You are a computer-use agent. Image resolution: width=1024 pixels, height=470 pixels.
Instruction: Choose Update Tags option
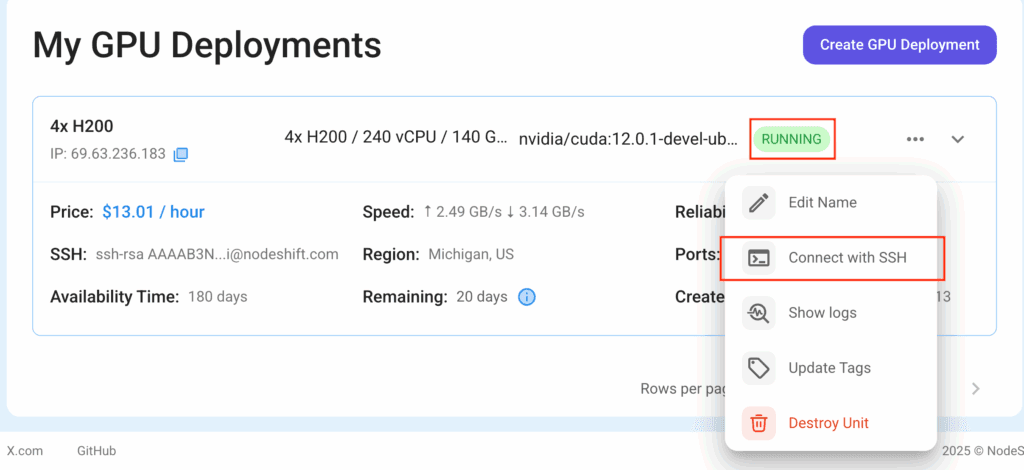[831, 368]
